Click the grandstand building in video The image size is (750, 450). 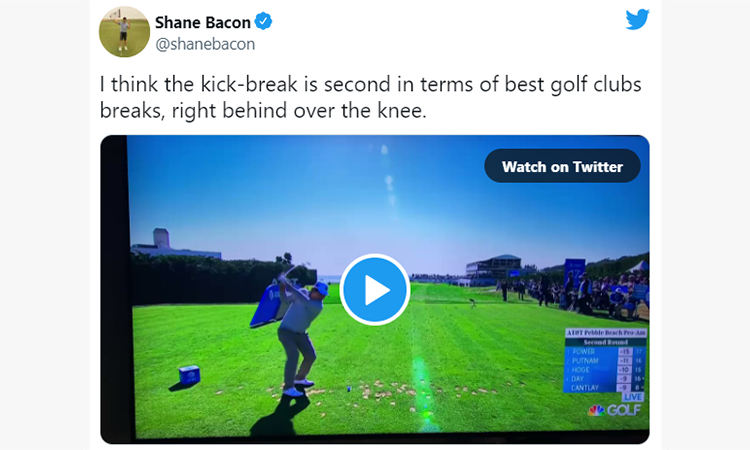coord(493,266)
